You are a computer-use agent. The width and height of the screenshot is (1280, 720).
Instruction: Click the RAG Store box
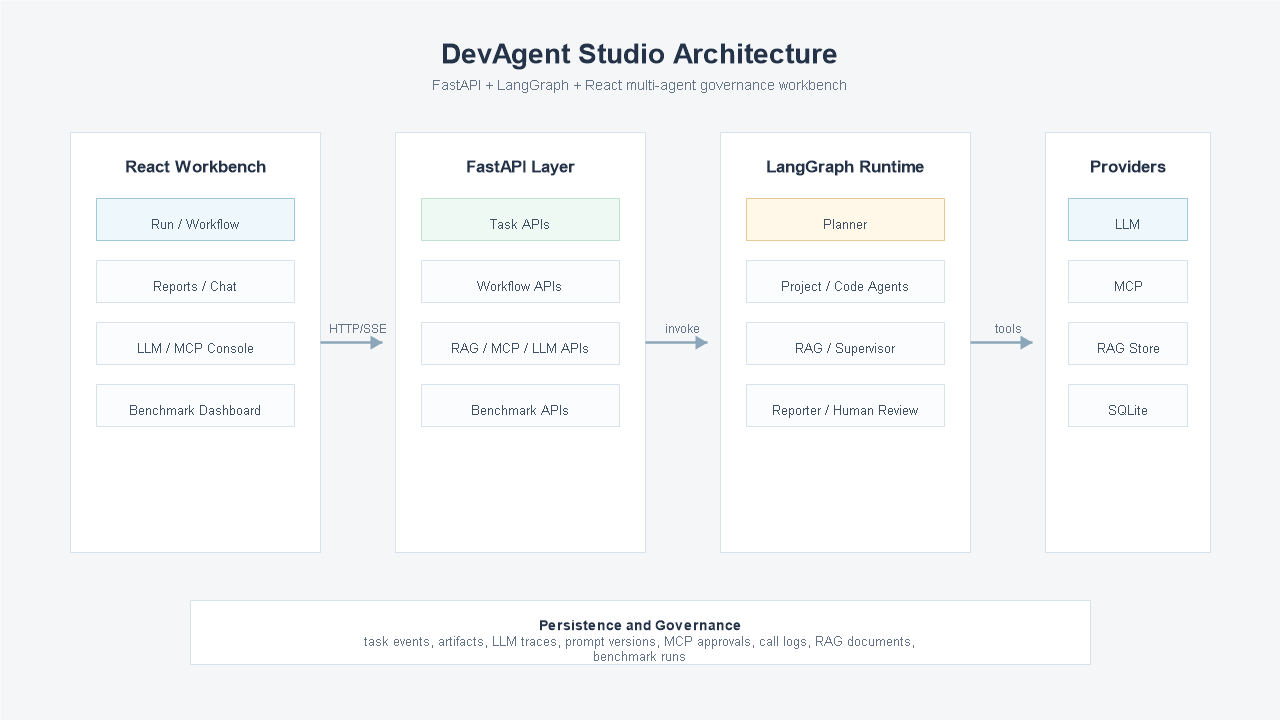(1128, 343)
